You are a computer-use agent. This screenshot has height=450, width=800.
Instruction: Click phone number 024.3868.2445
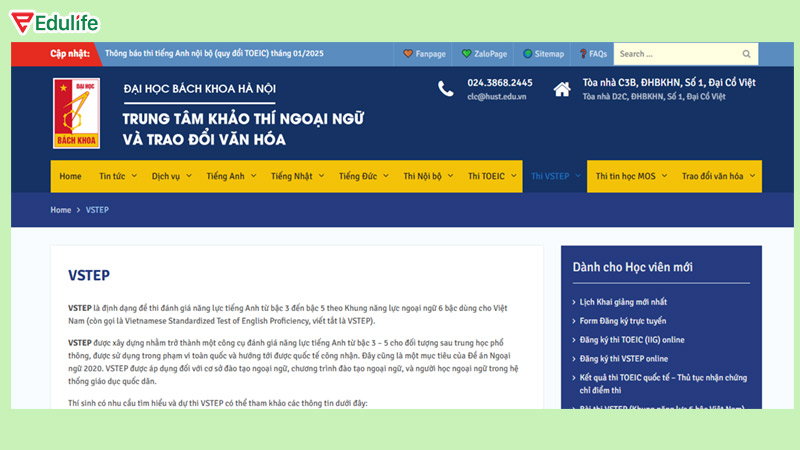[x=499, y=83]
